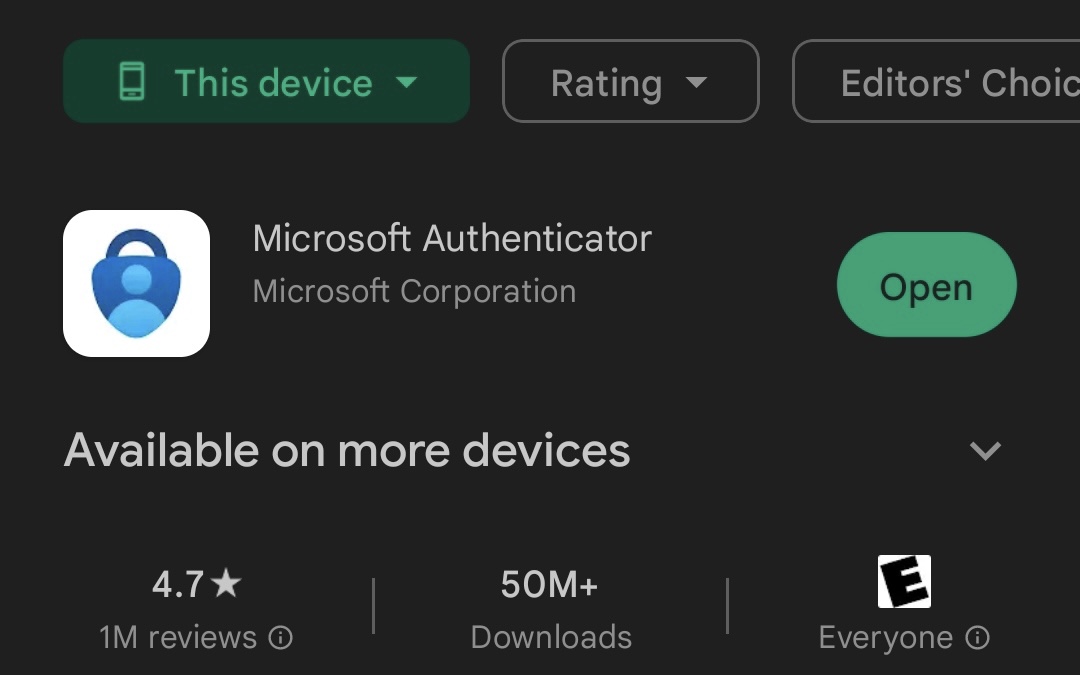The height and width of the screenshot is (675, 1080).
Task: Click the info icon next to 1M reviews
Action: click(x=282, y=637)
